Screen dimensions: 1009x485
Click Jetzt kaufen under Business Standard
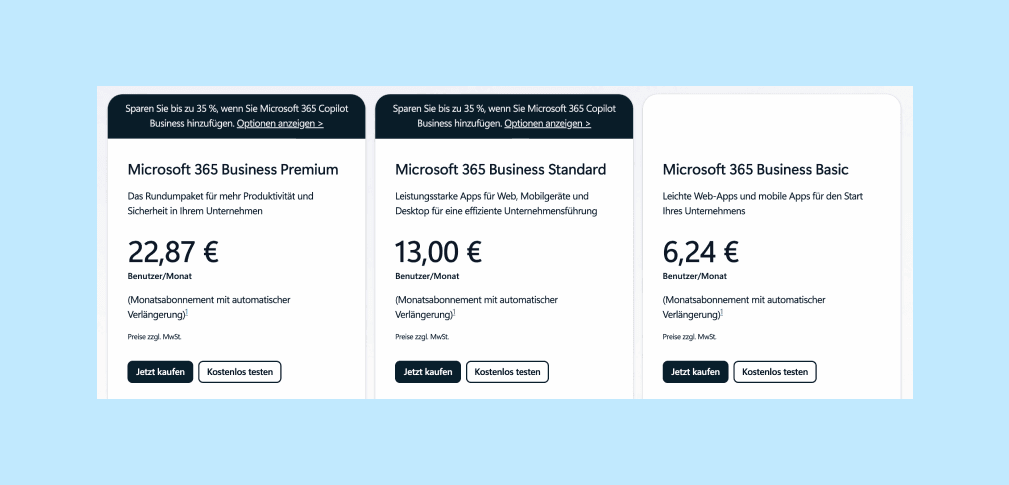click(x=428, y=372)
